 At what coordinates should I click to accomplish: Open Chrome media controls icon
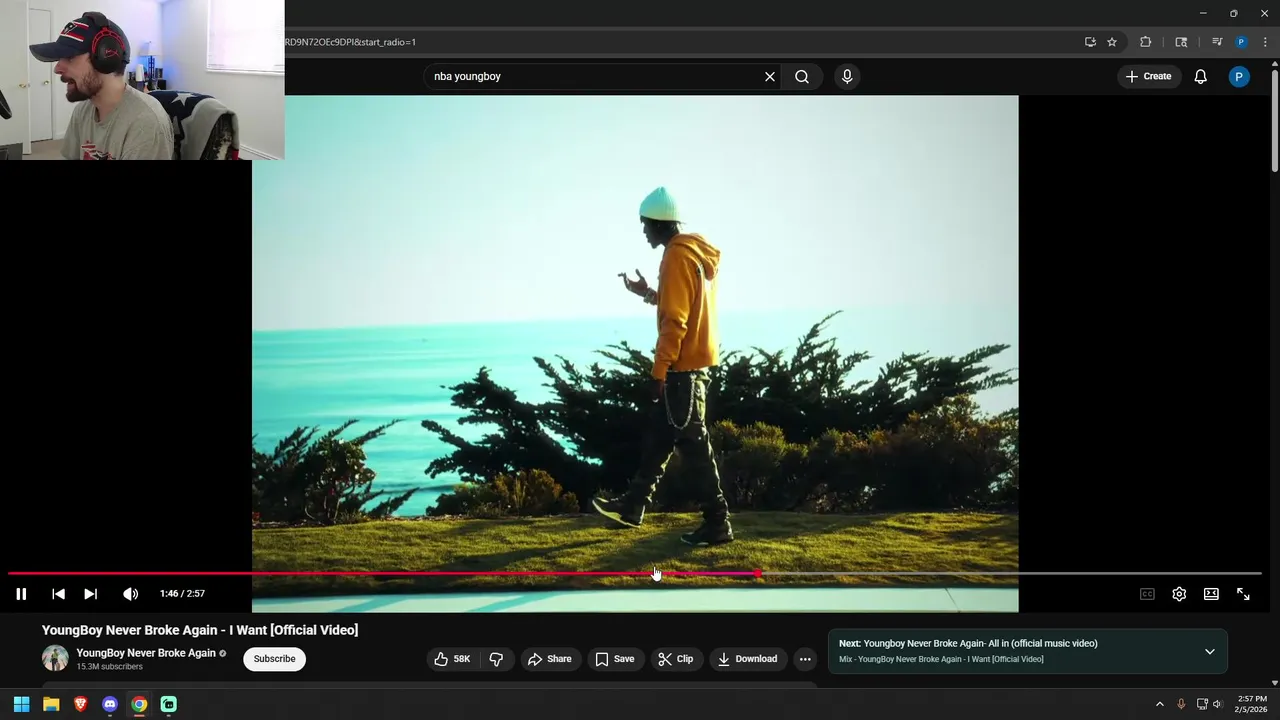coord(1217,42)
